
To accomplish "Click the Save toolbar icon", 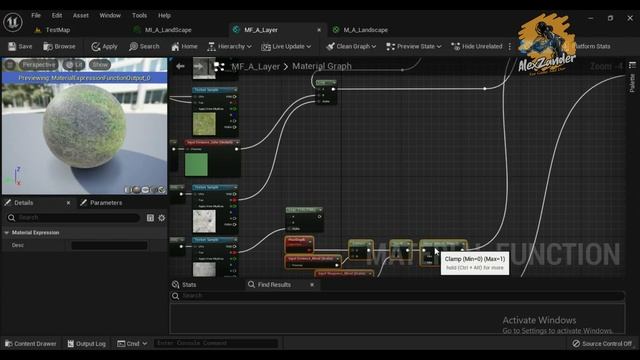I will pos(20,47).
